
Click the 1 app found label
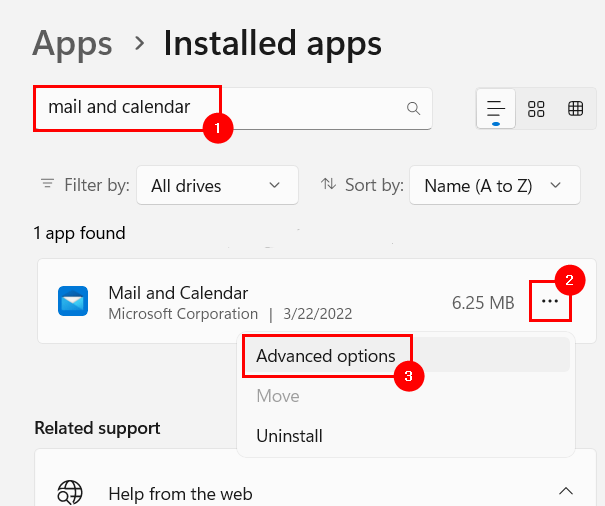[79, 234]
